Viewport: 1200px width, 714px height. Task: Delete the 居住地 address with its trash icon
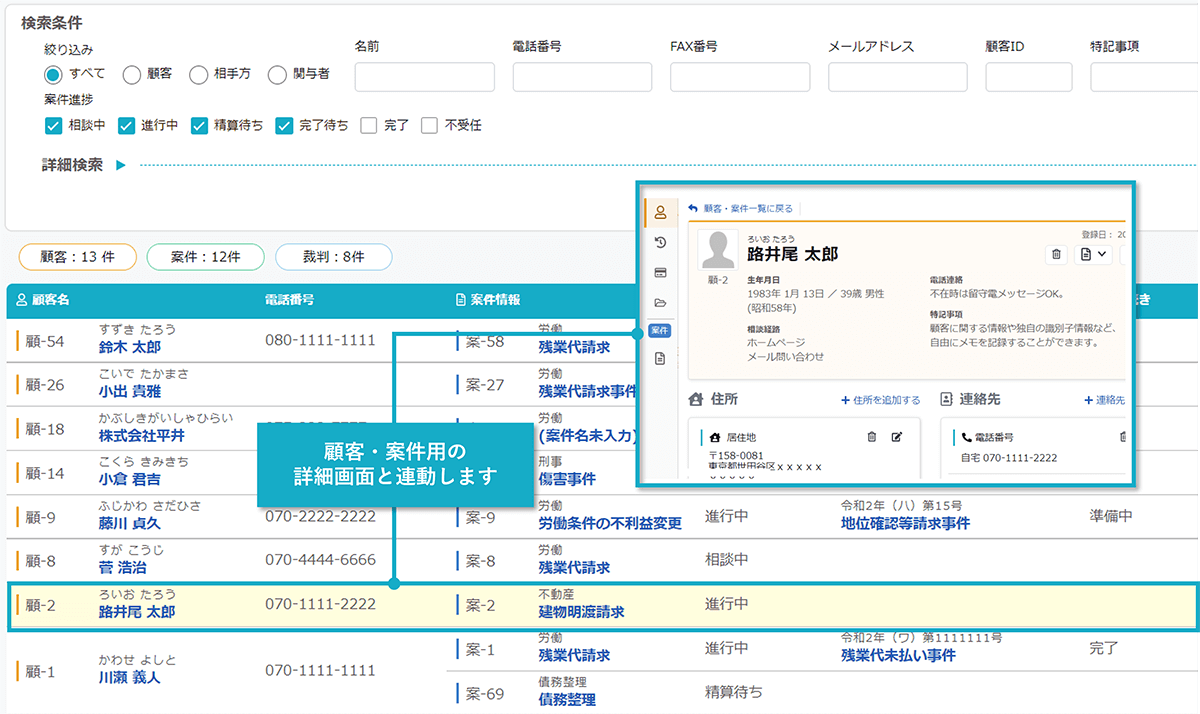click(872, 437)
